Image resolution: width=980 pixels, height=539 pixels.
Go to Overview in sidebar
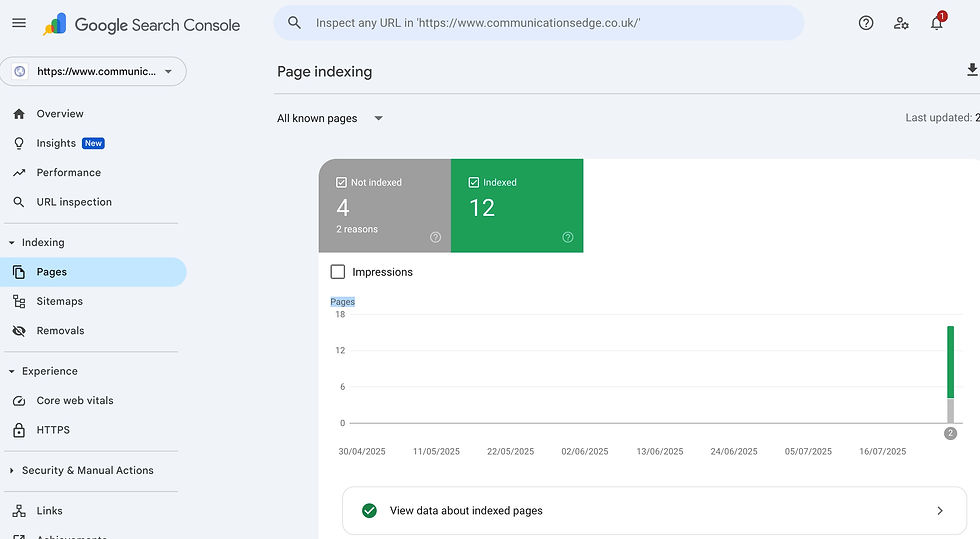pyautogui.click(x=60, y=114)
